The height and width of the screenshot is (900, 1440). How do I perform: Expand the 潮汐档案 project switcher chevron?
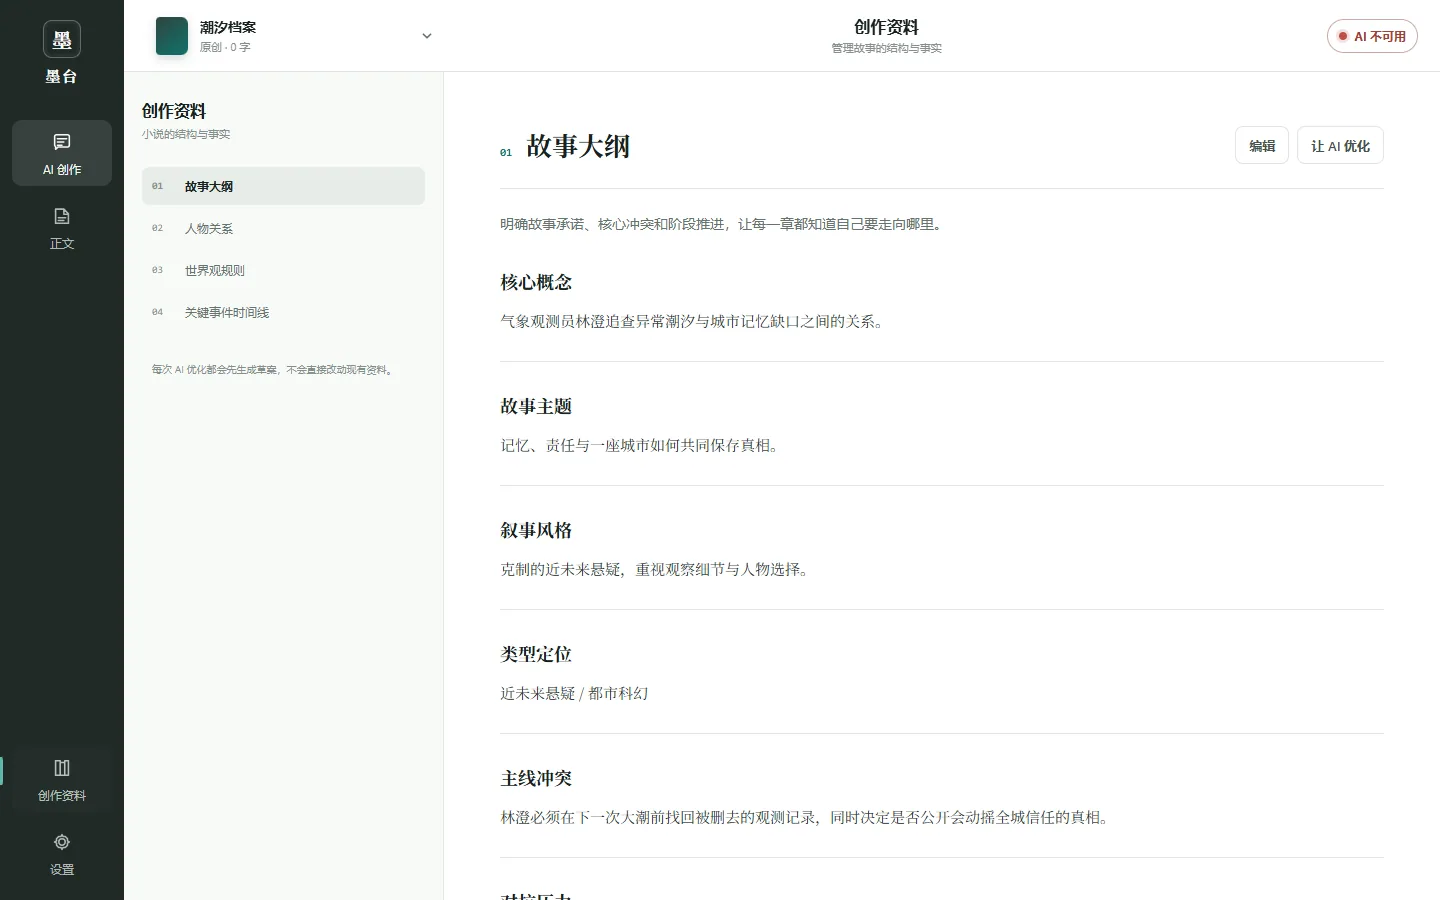[427, 36]
